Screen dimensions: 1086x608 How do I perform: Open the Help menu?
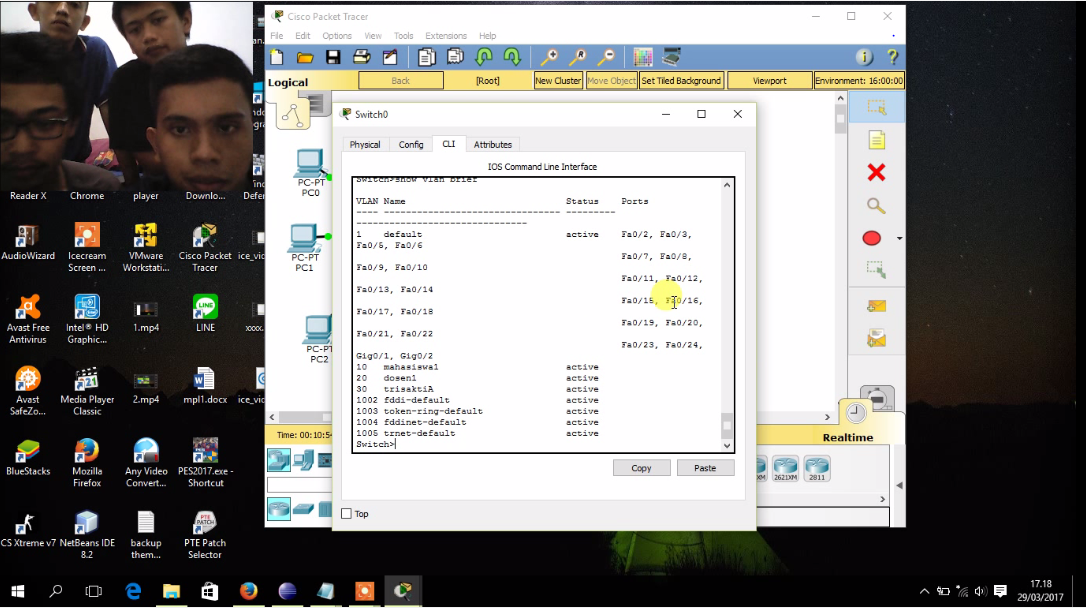(x=488, y=36)
